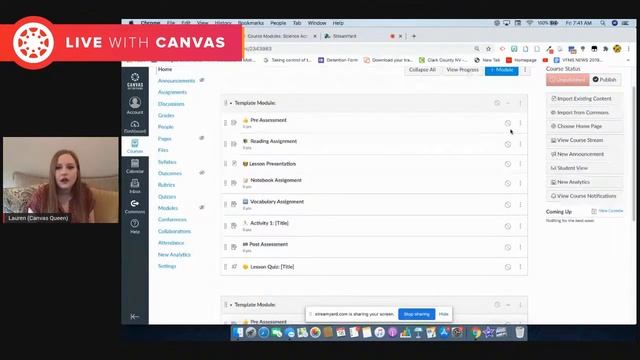Image resolution: width=640 pixels, height=360 pixels.
Task: Open Courses in Canvas sidebar
Action: 135,146
